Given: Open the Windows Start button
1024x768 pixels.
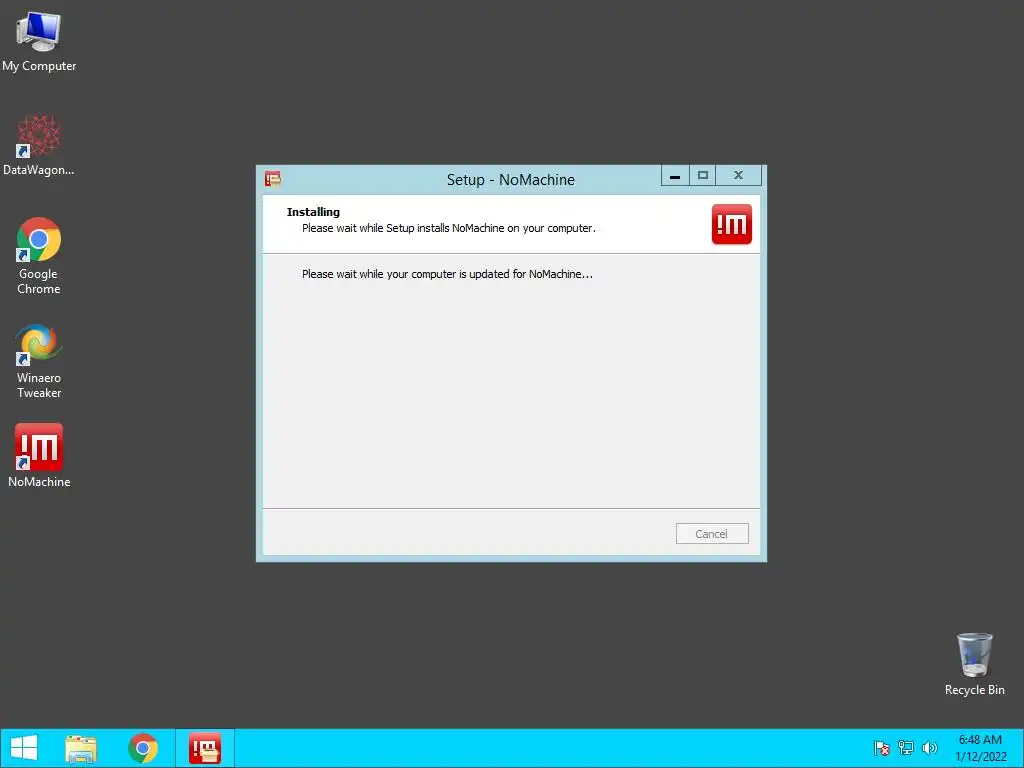Looking at the screenshot, I should click(24, 748).
